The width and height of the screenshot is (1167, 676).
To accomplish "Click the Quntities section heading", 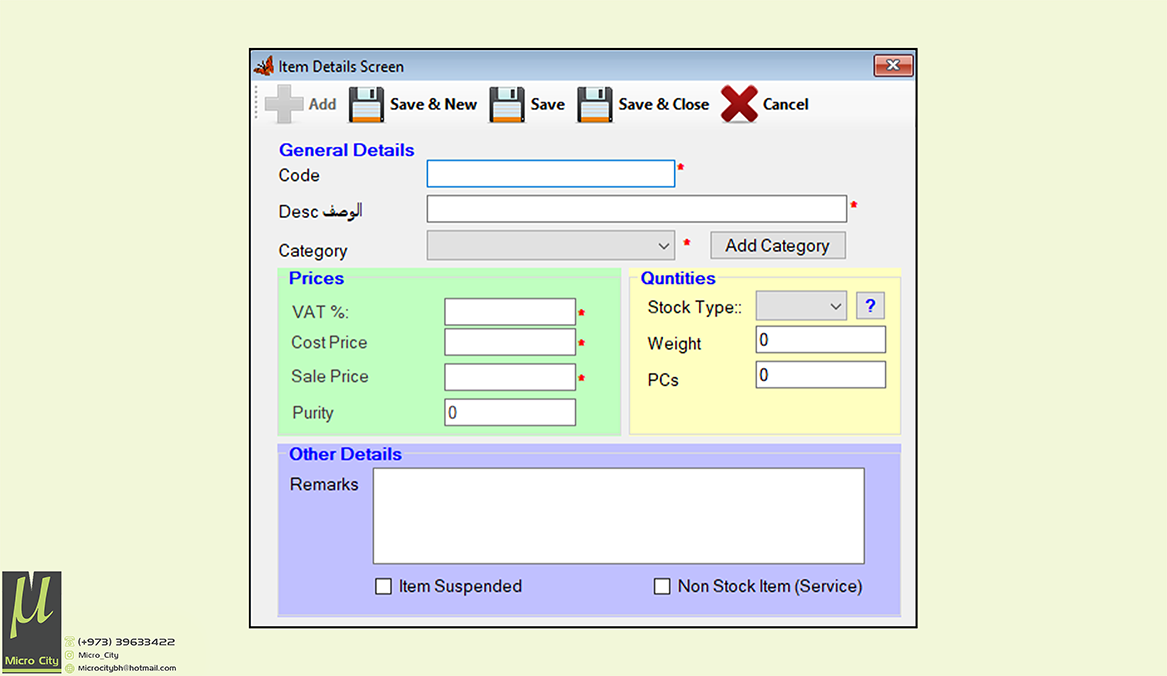I will [678, 278].
